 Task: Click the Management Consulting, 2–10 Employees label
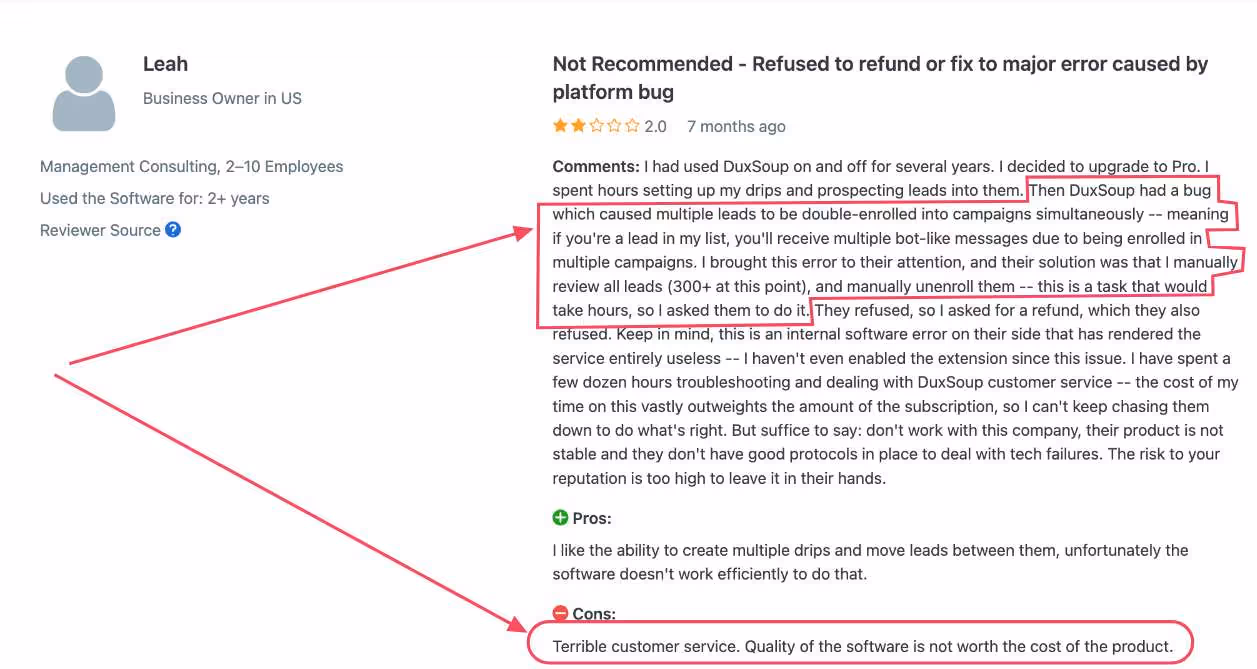190,166
